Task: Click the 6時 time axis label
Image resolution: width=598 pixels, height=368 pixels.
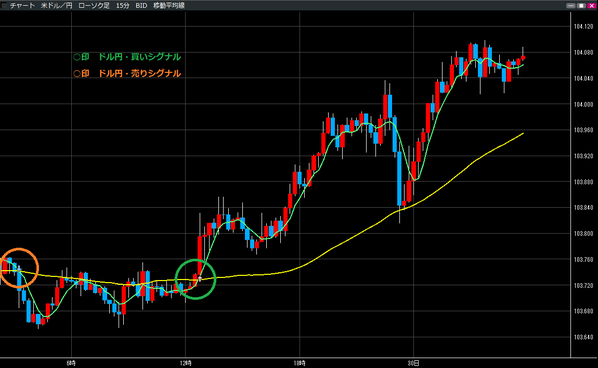Action: (71, 363)
